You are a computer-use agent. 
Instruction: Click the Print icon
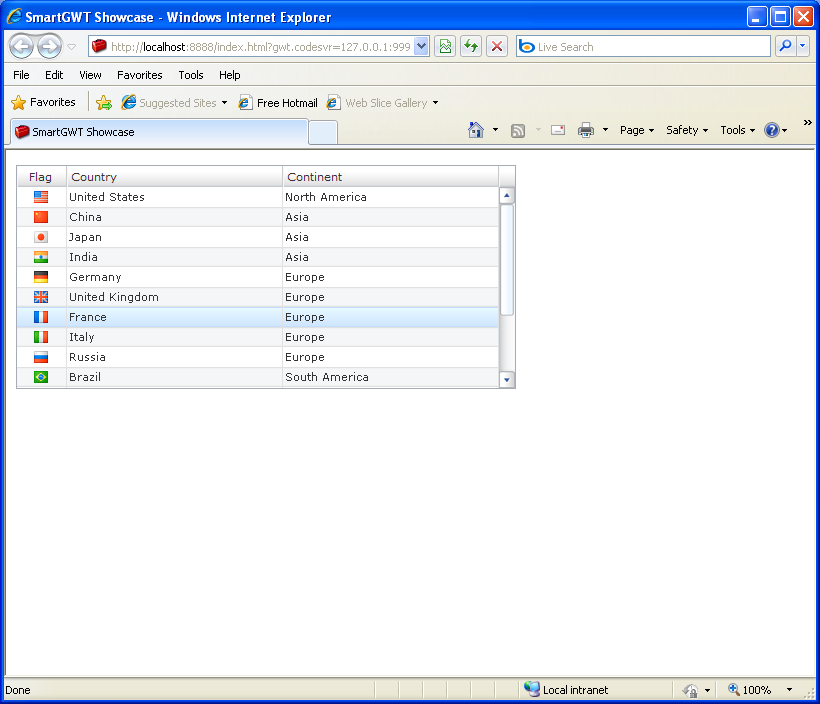click(x=586, y=130)
